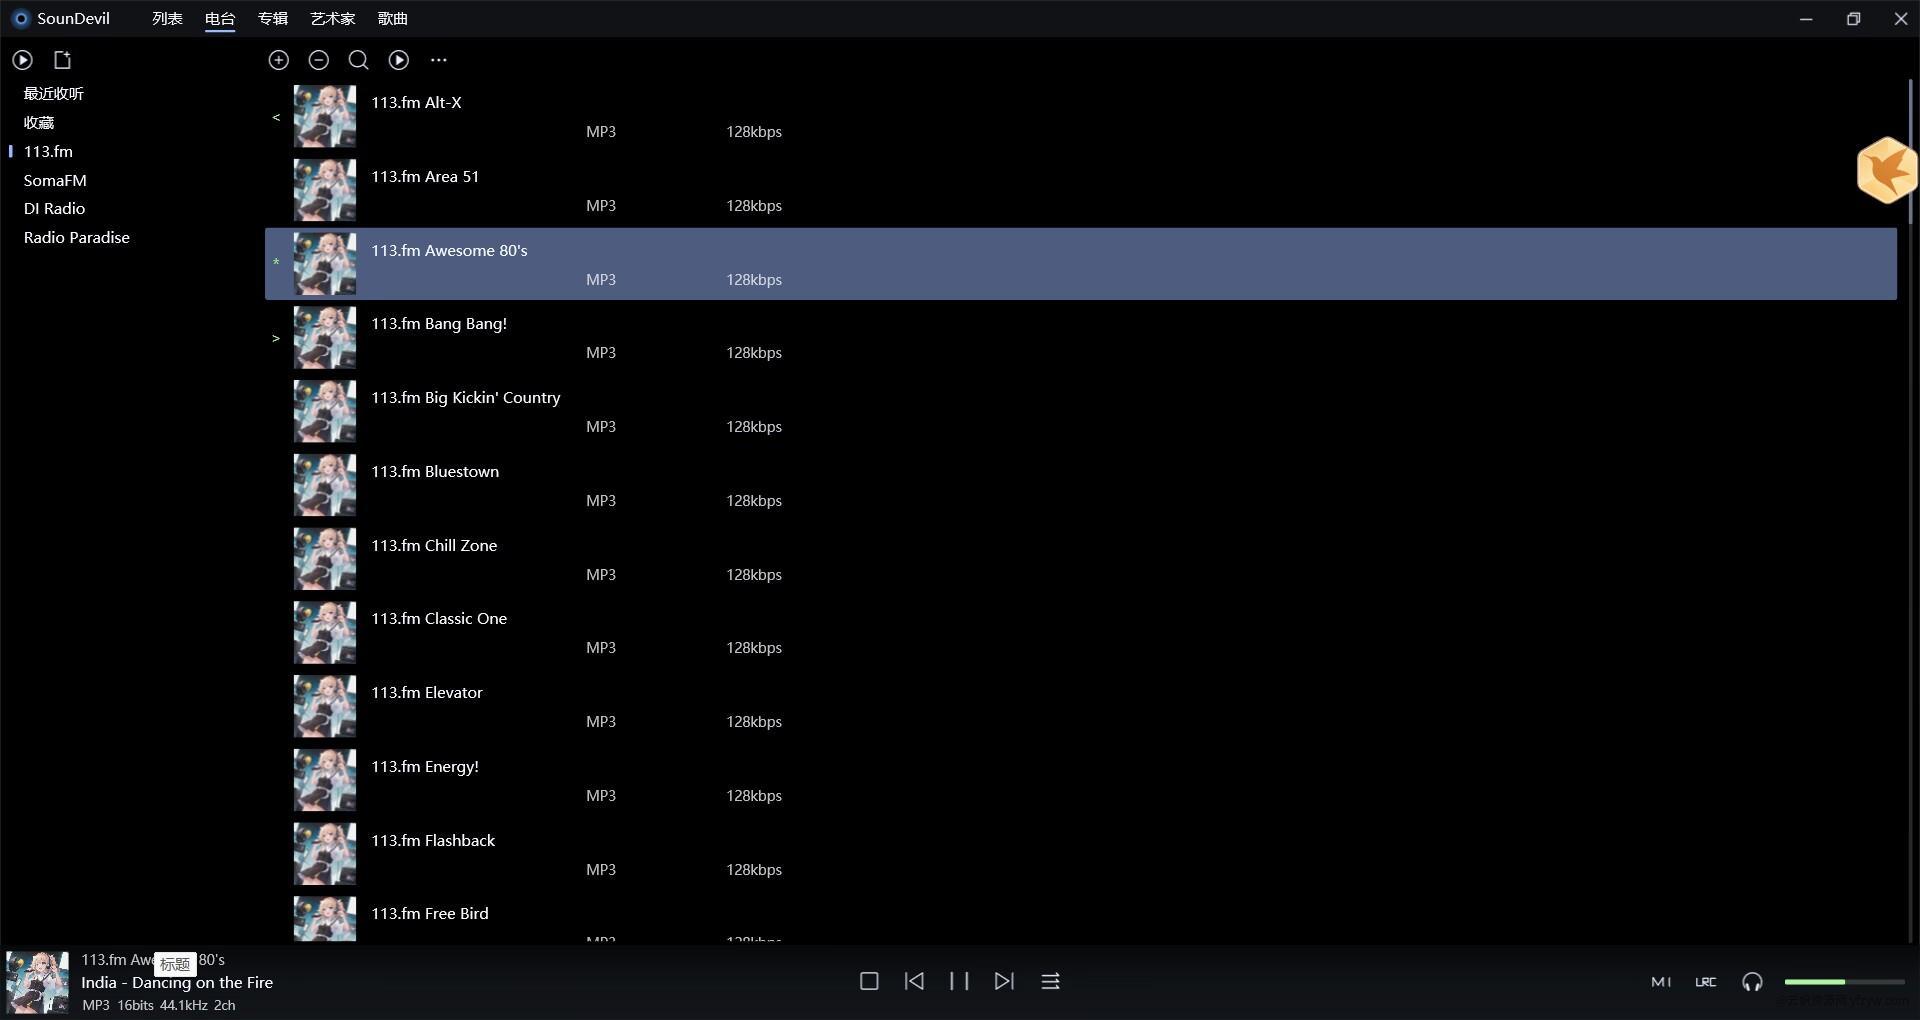The image size is (1920, 1020).
Task: Click the < marker beside Alt-X
Action: (x=276, y=117)
